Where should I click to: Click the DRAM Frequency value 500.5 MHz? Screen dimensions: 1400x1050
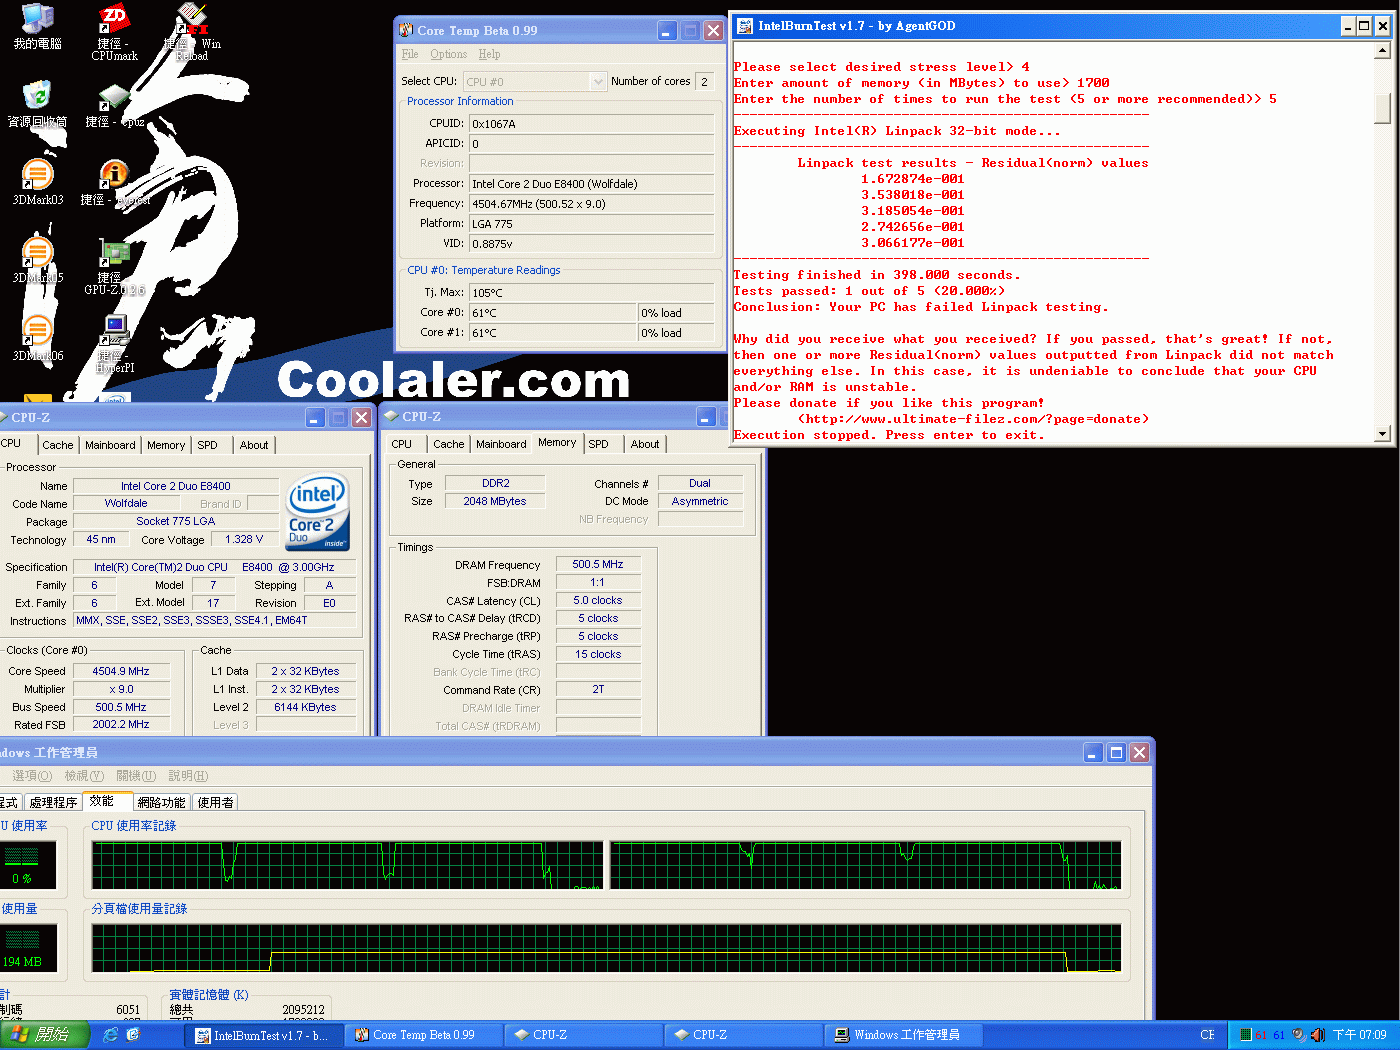(598, 565)
